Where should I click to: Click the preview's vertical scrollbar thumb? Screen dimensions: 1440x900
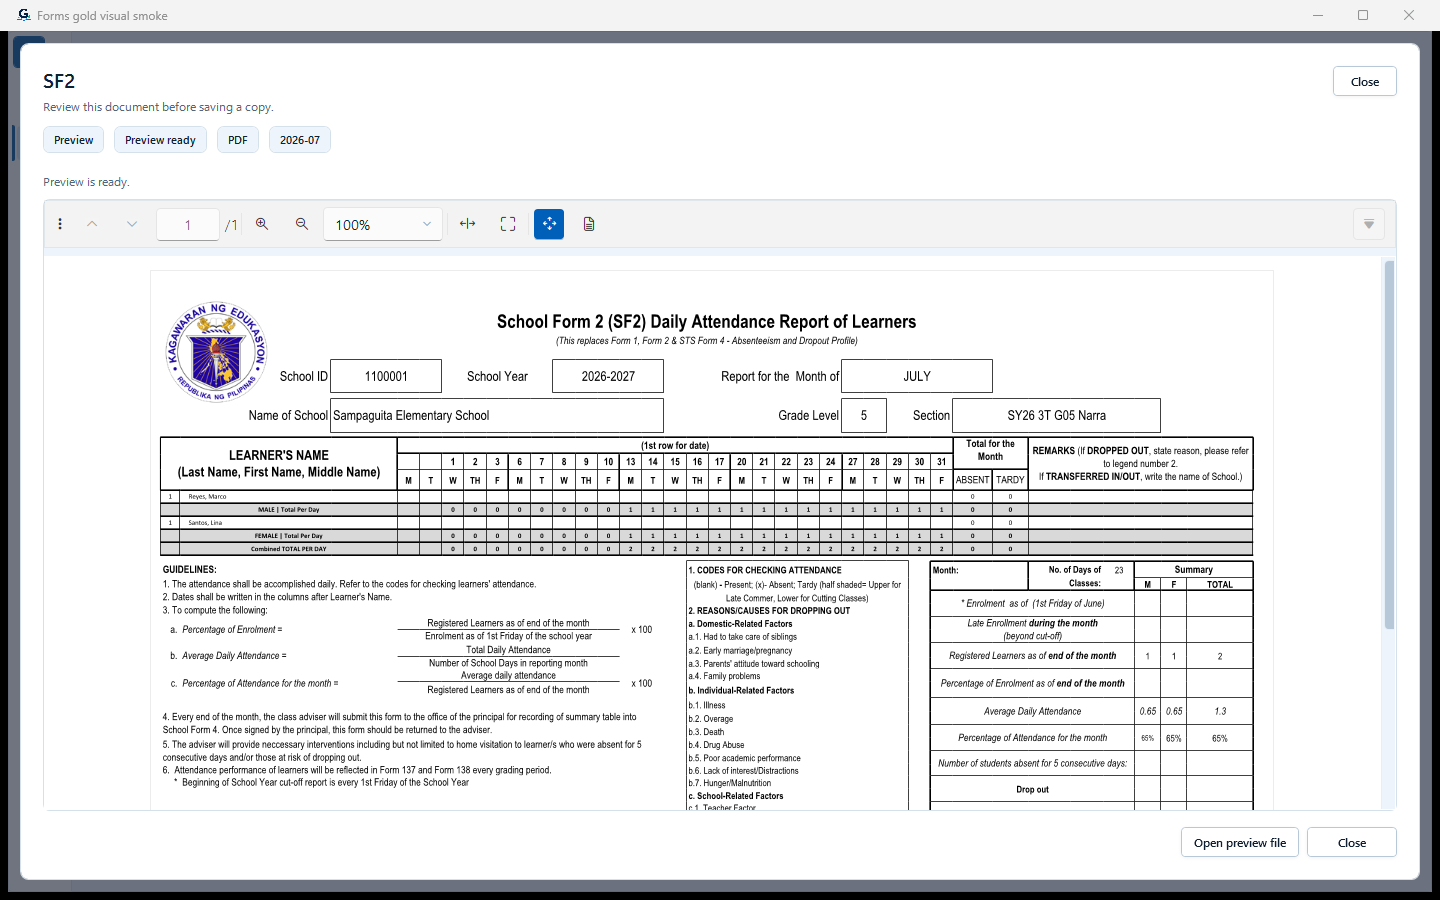[1389, 445]
